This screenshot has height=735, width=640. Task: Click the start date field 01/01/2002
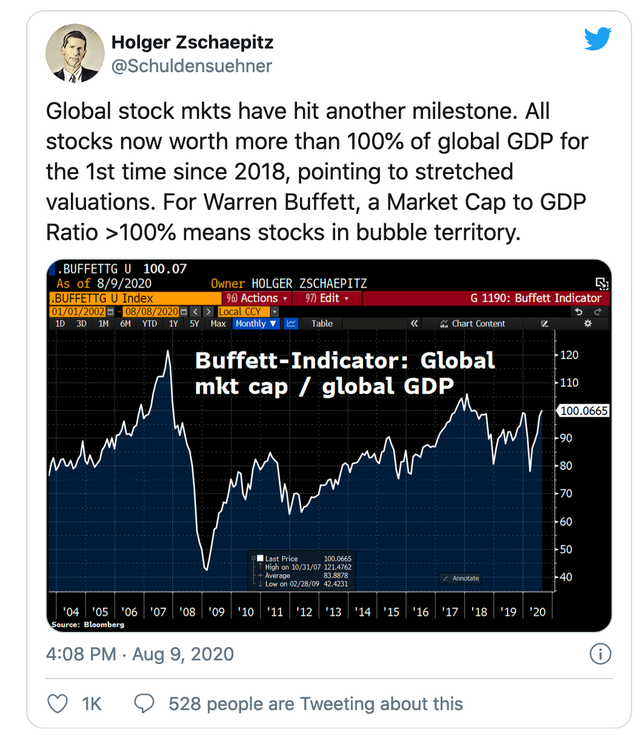(x=78, y=312)
